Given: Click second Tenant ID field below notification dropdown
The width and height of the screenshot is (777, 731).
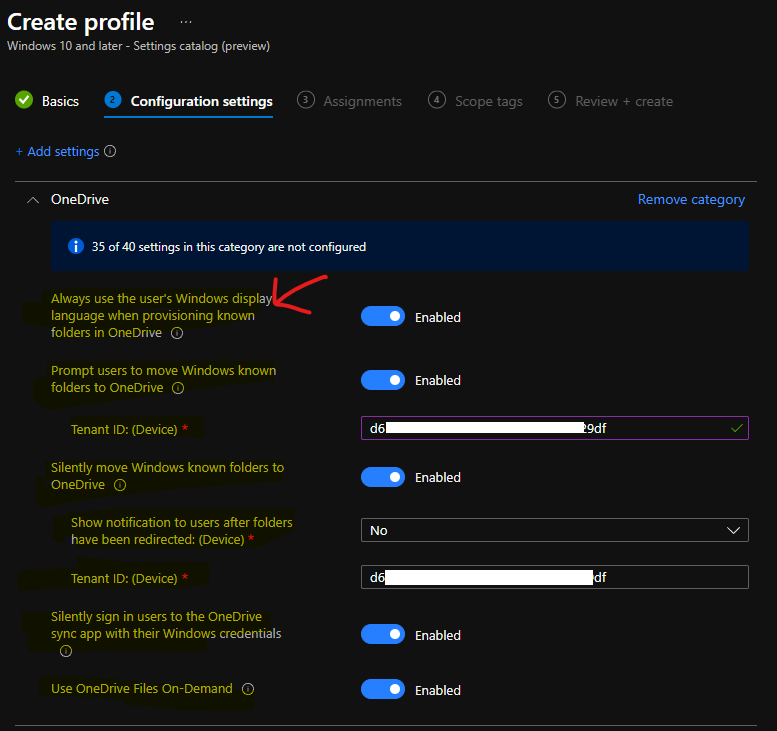Looking at the screenshot, I should click(x=555, y=577).
